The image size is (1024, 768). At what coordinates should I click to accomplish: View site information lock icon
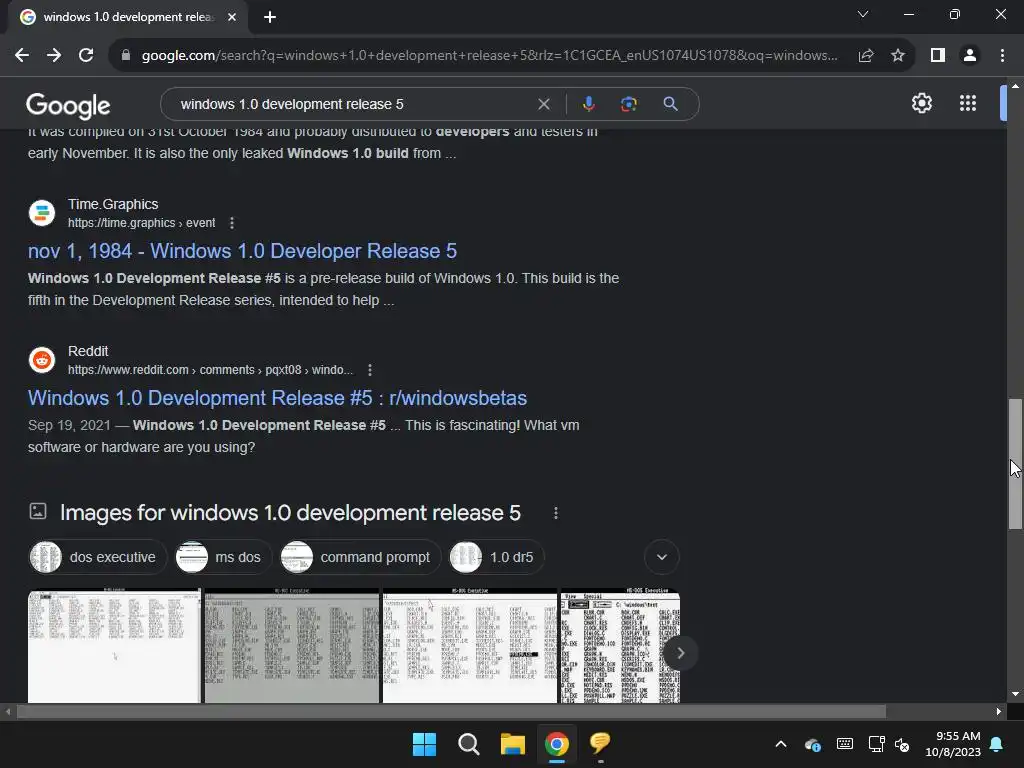coord(125,56)
